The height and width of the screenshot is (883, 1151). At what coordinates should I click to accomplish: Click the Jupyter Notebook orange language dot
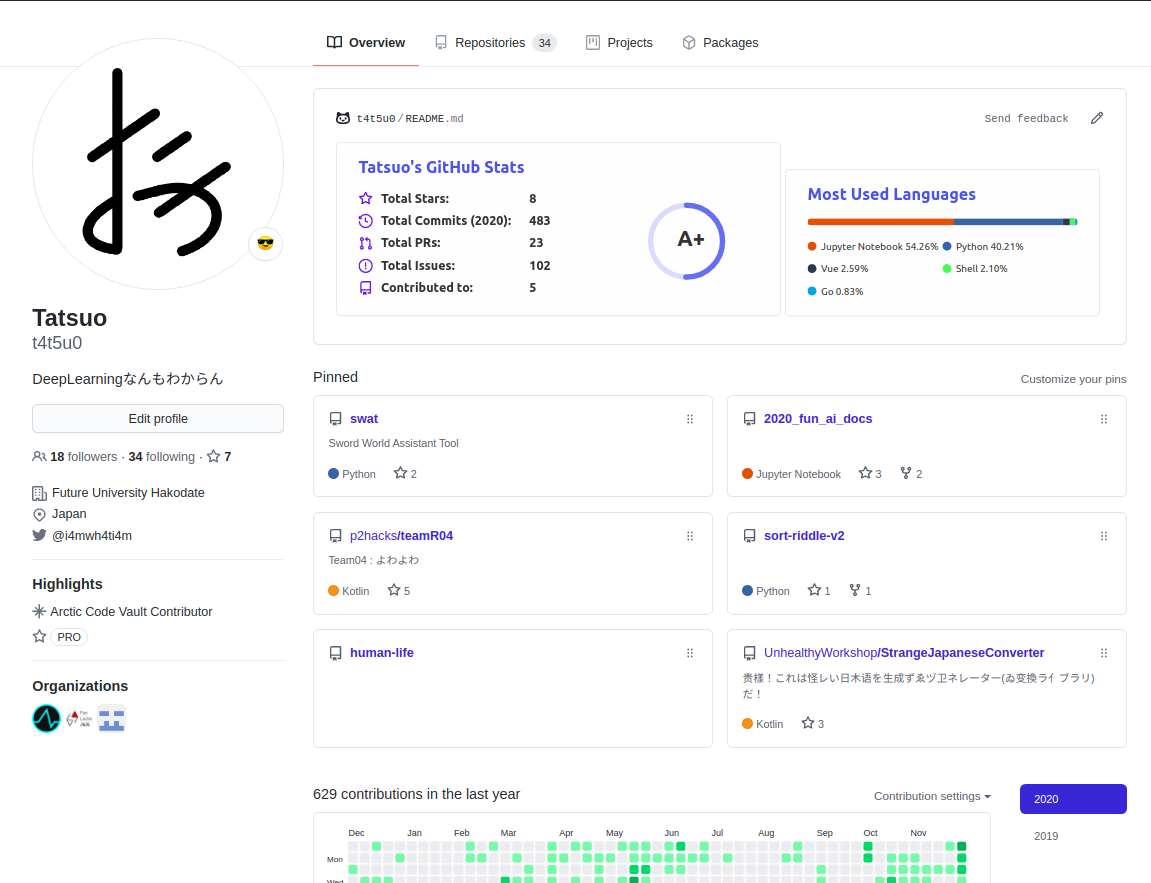(812, 247)
